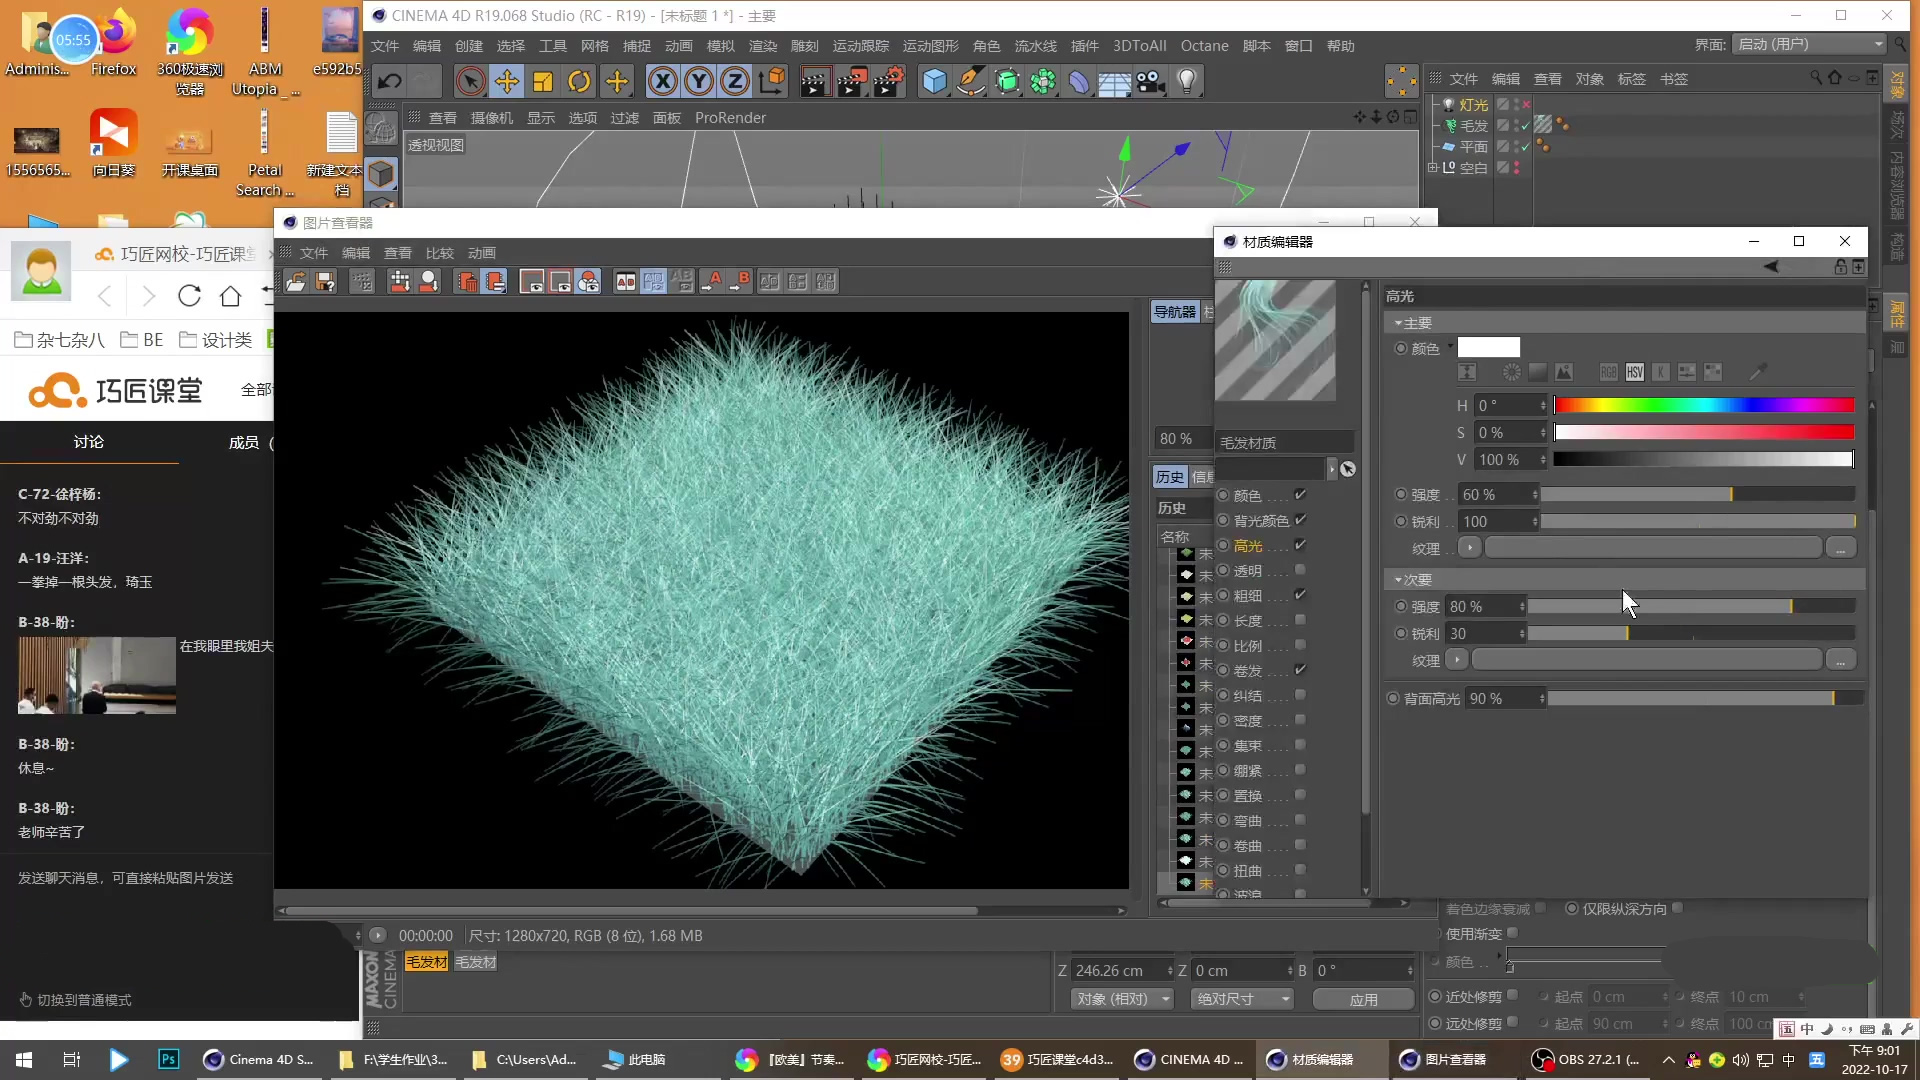Toggle the Y axis lock
The width and height of the screenshot is (1920, 1080).
(x=698, y=82)
